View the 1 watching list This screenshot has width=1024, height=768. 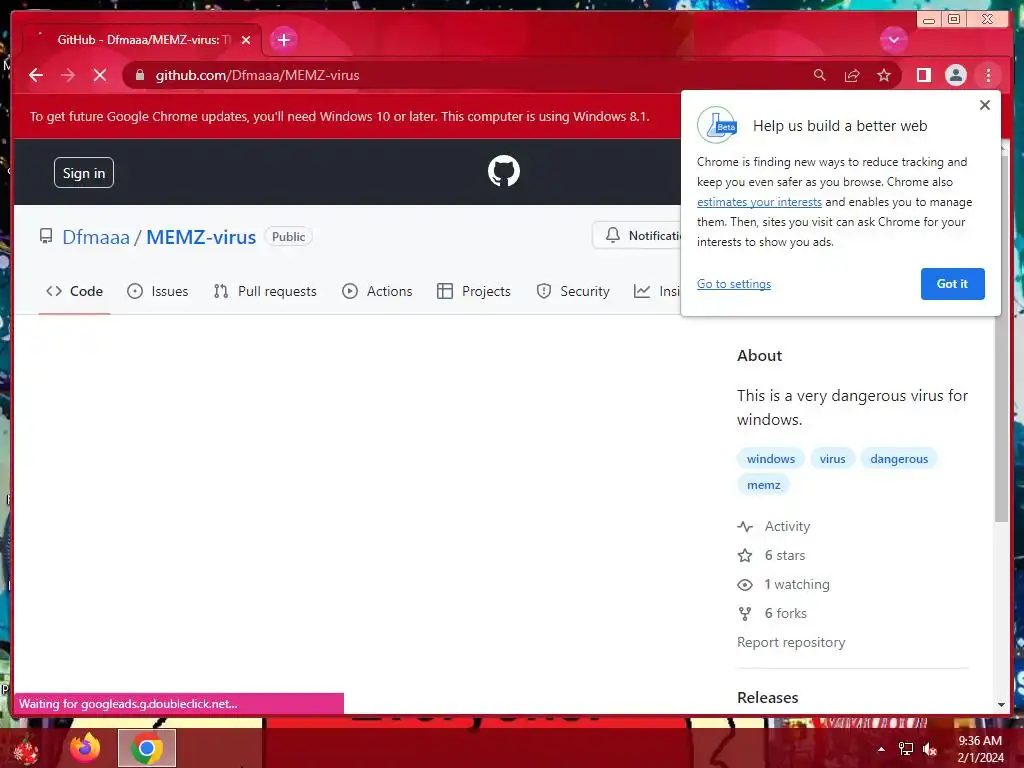tap(784, 584)
